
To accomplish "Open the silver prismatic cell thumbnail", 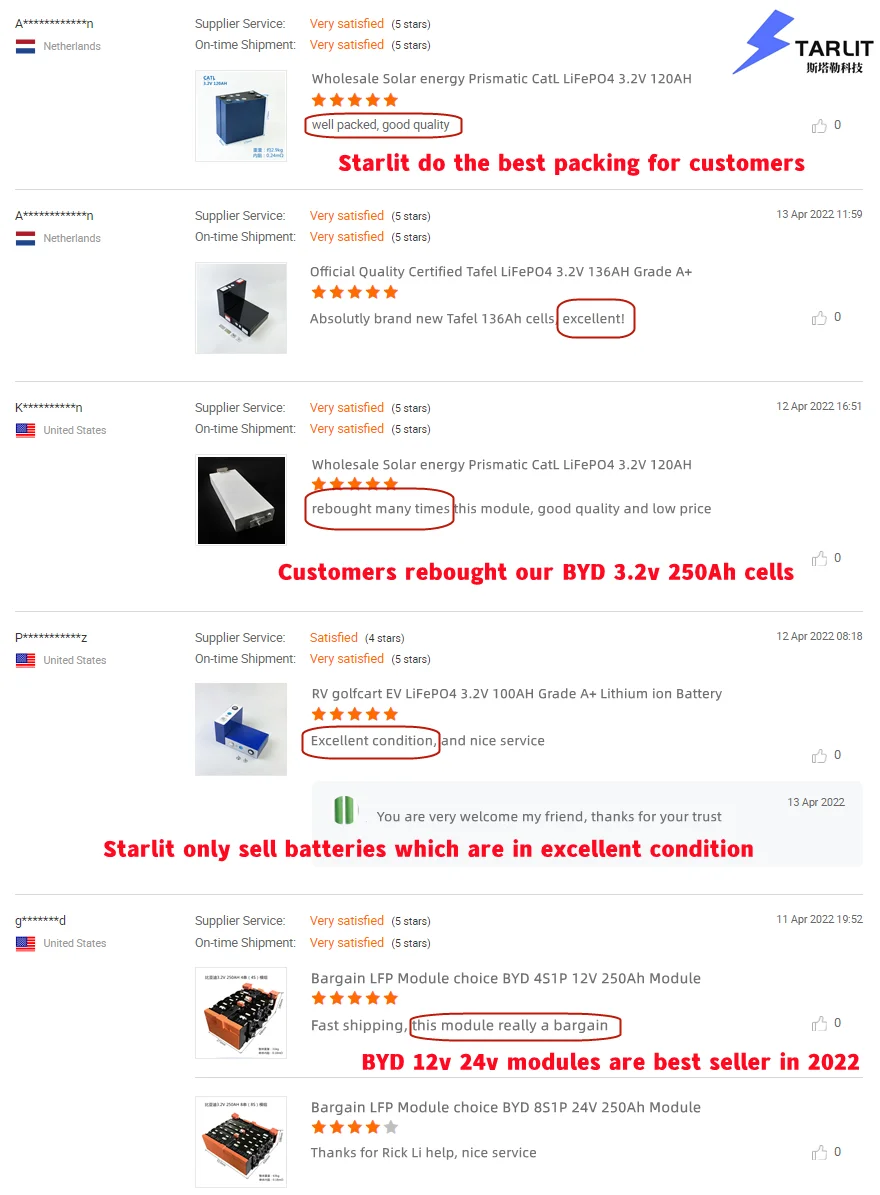I will [241, 500].
